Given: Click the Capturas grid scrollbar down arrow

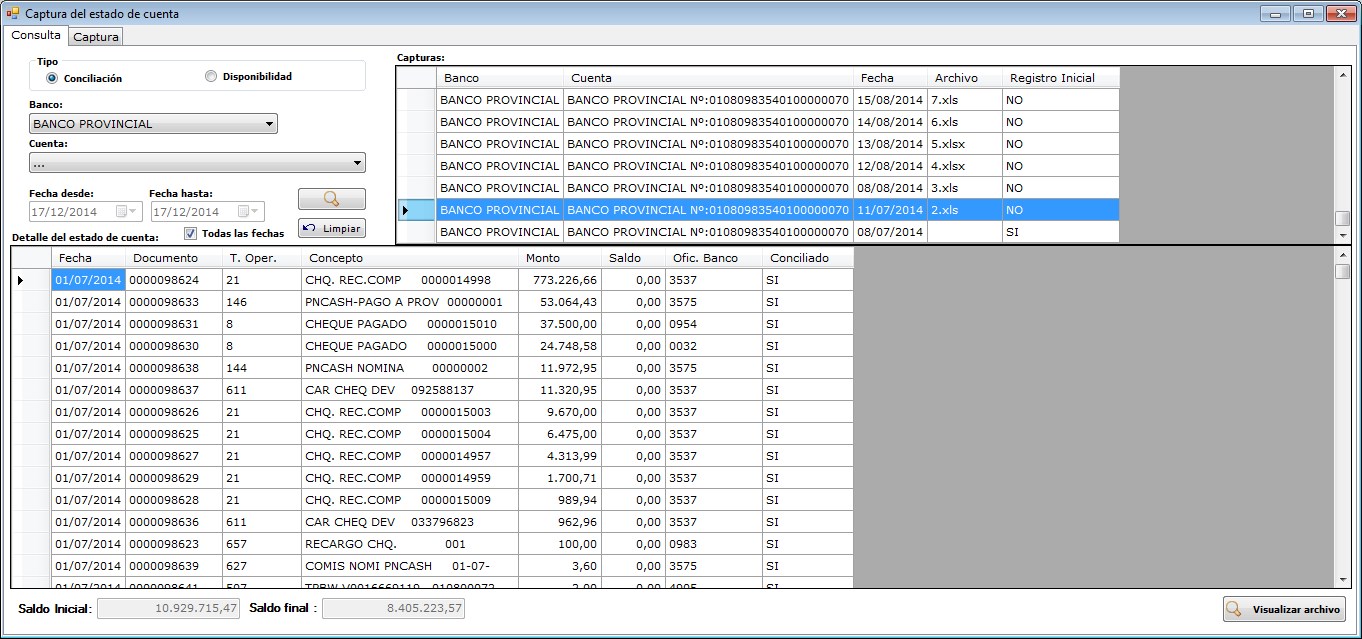Looking at the screenshot, I should [1343, 235].
